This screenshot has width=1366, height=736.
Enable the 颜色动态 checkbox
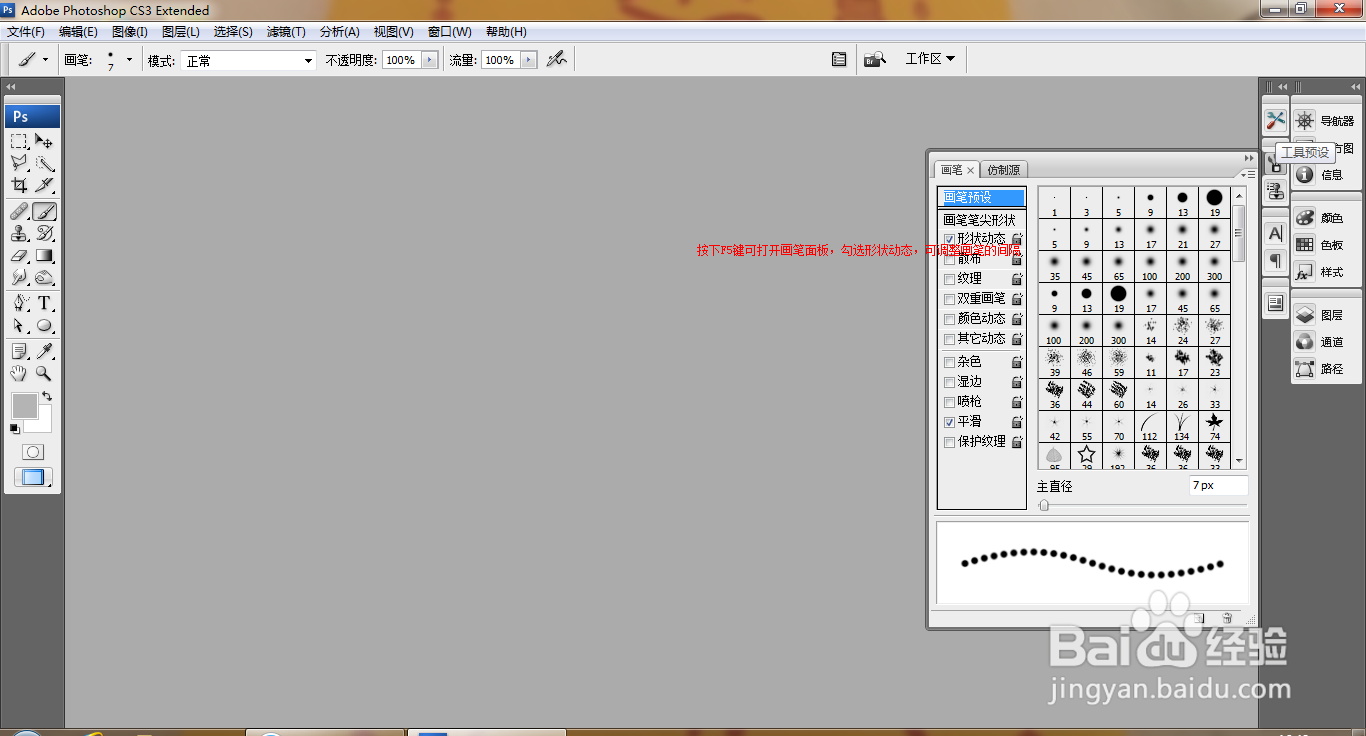coord(949,319)
